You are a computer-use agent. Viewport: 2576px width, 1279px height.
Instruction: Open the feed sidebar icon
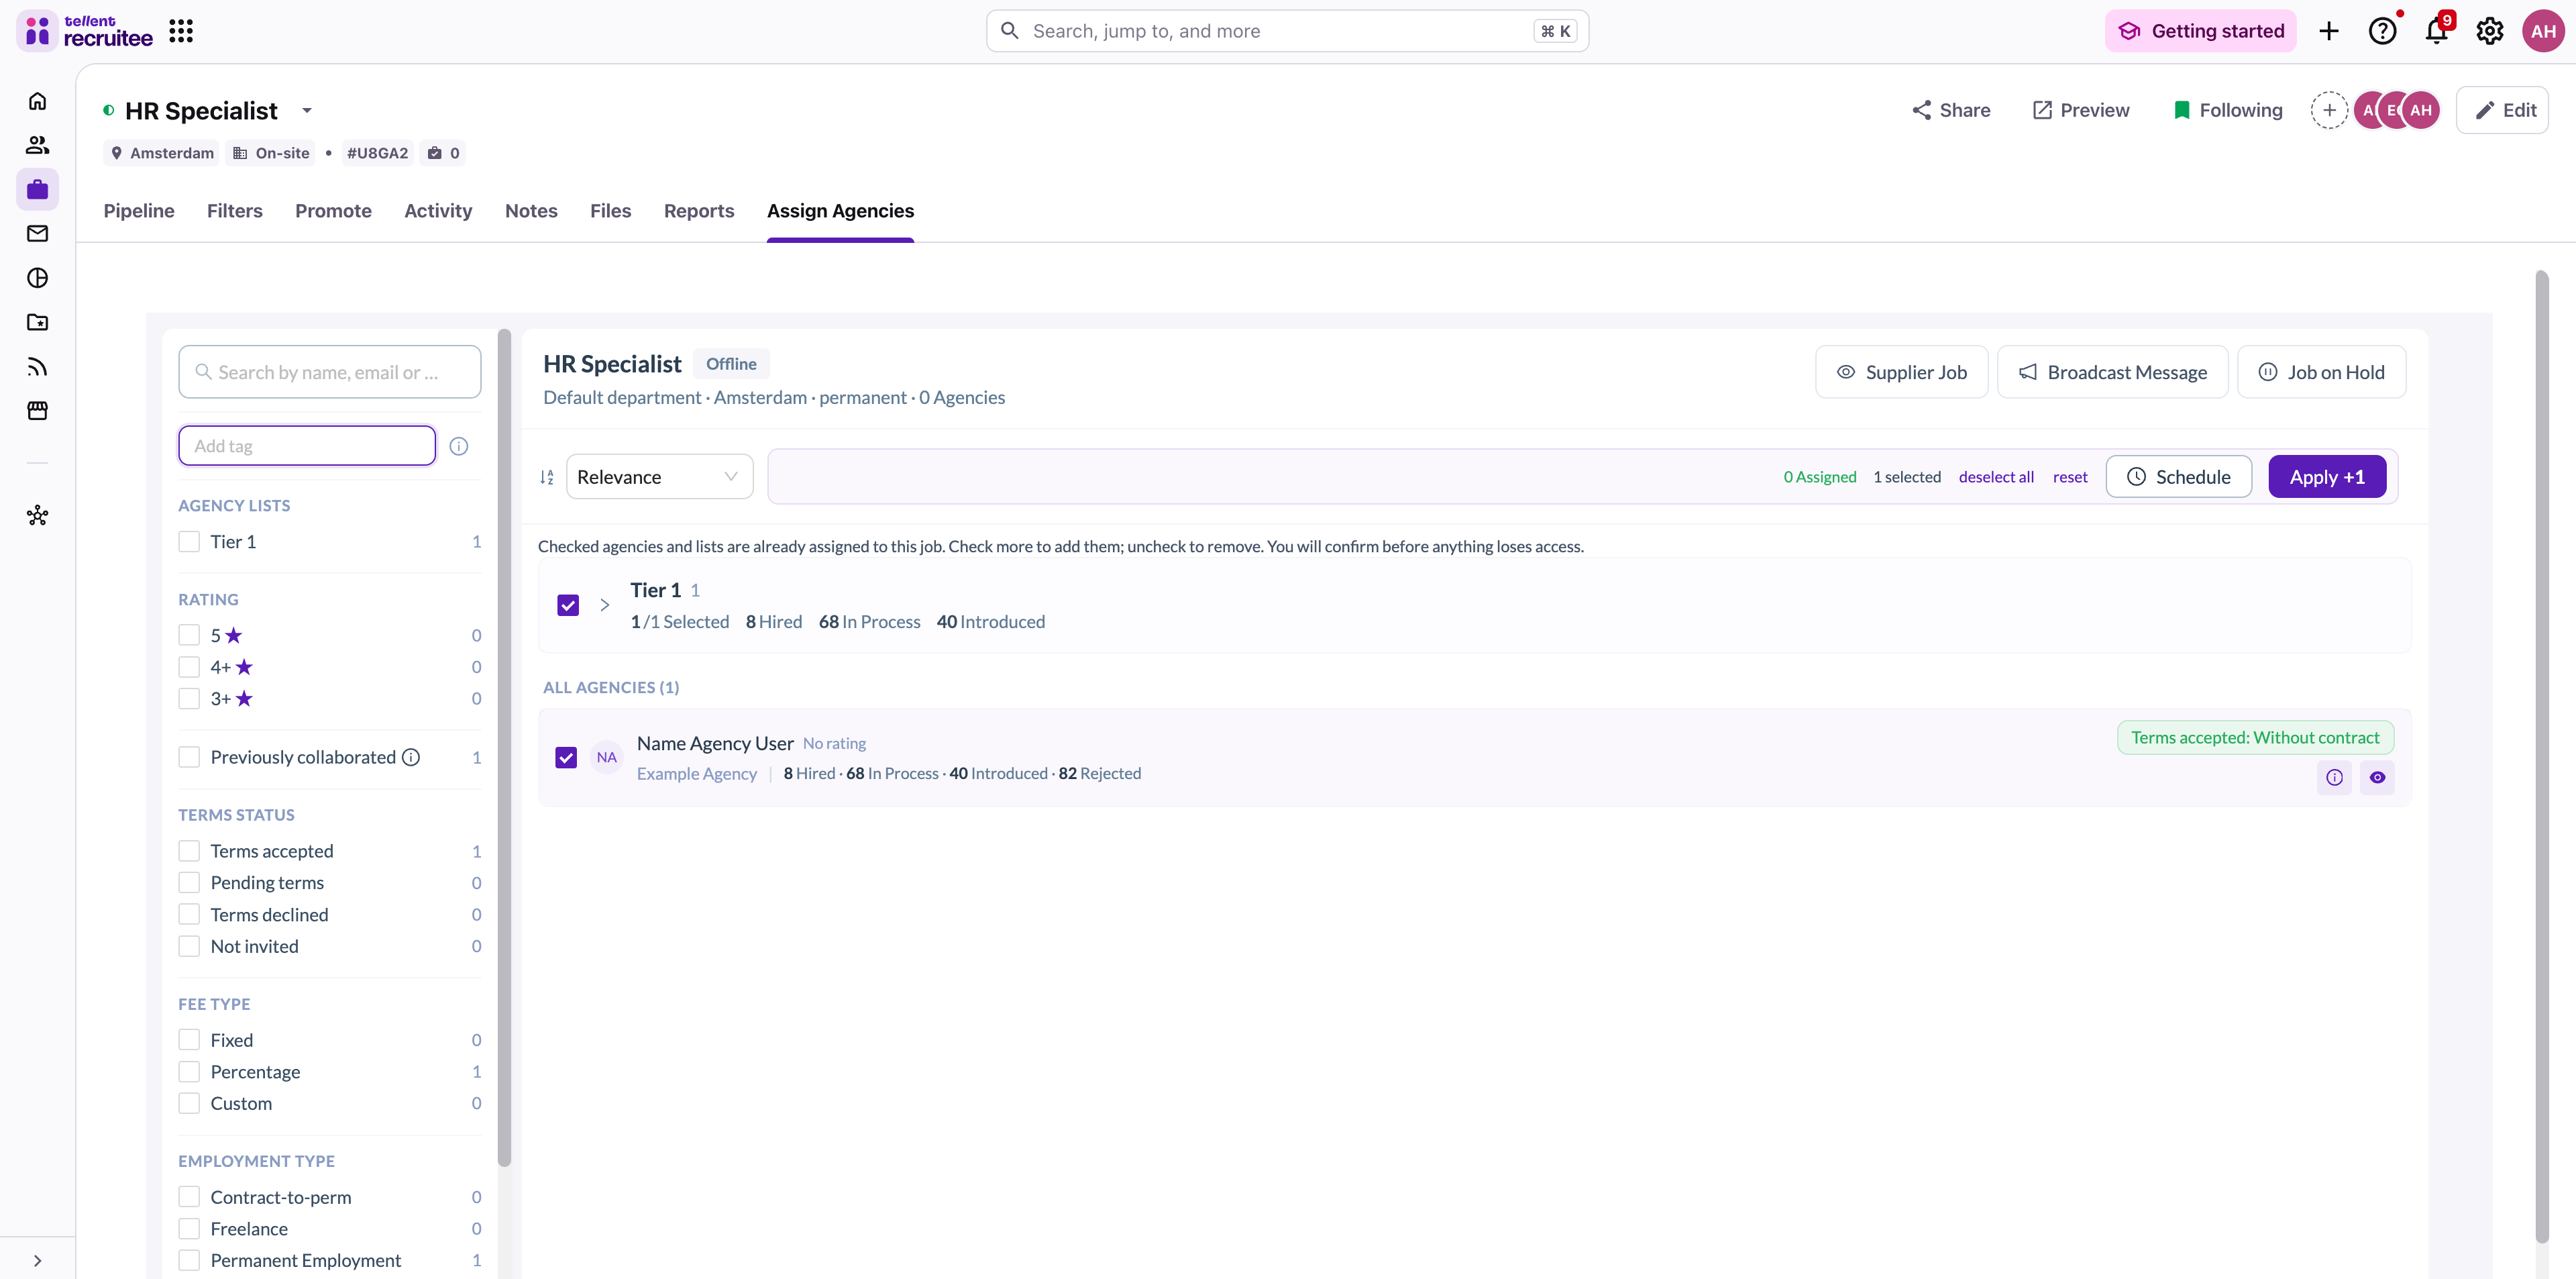click(37, 366)
